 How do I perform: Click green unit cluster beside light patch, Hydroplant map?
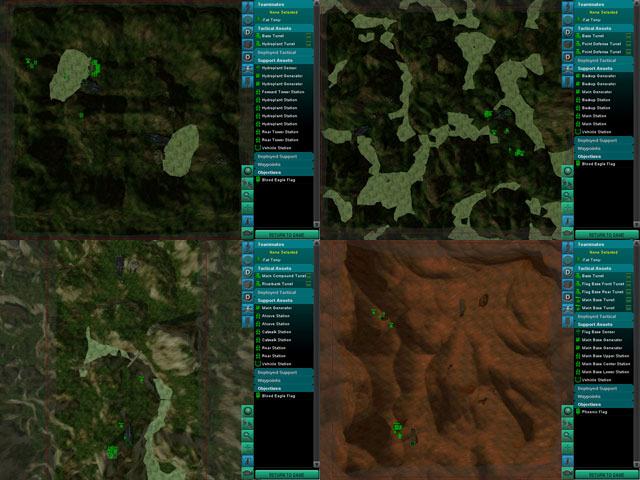click(x=95, y=68)
